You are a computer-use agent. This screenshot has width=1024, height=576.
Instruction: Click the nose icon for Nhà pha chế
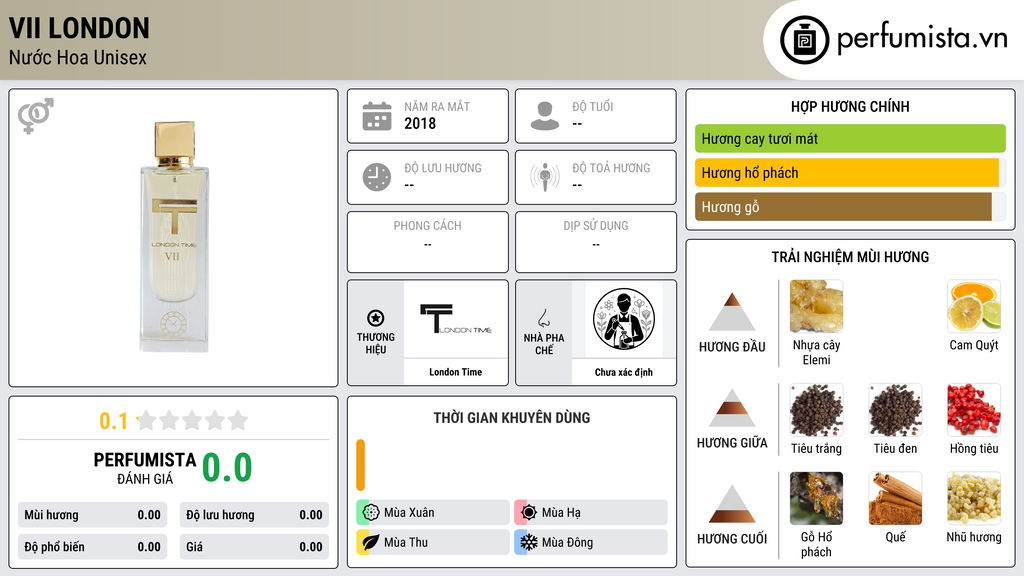coord(543,318)
